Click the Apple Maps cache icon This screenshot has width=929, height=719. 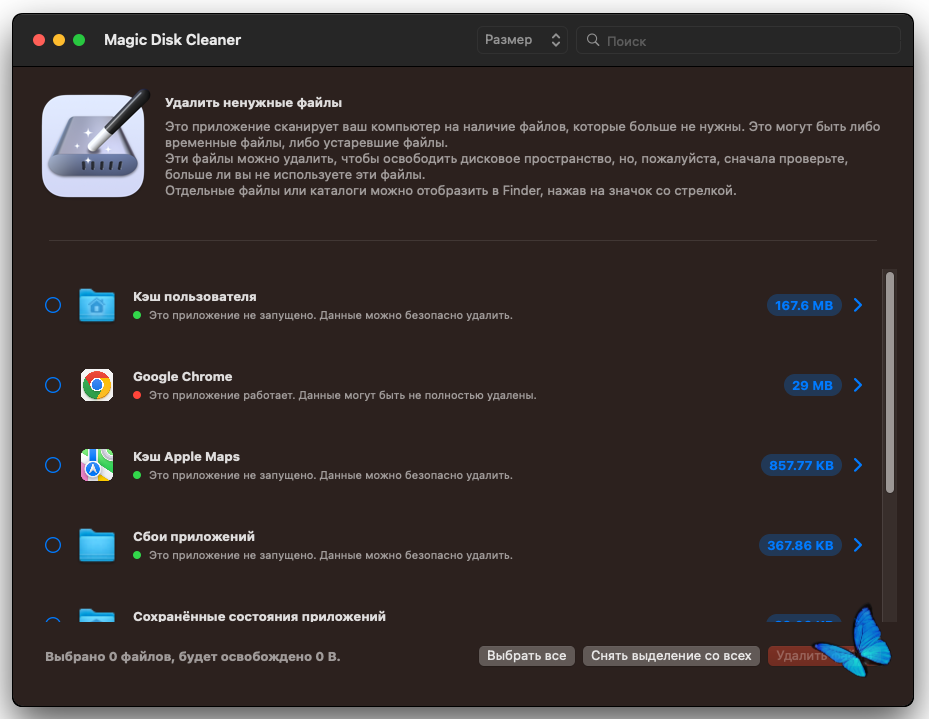(x=97, y=465)
